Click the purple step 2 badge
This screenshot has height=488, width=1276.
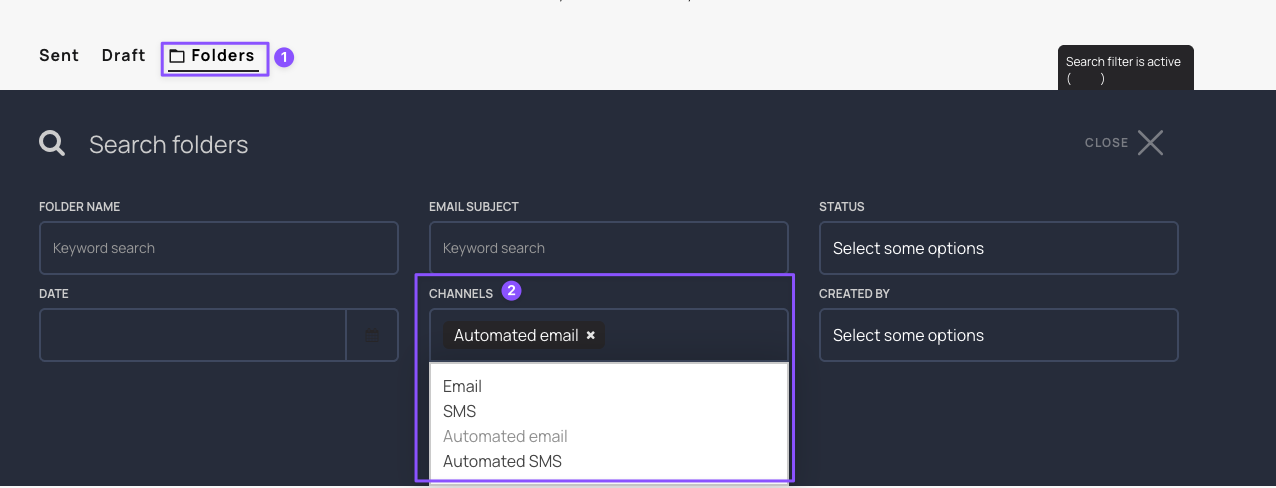511,291
